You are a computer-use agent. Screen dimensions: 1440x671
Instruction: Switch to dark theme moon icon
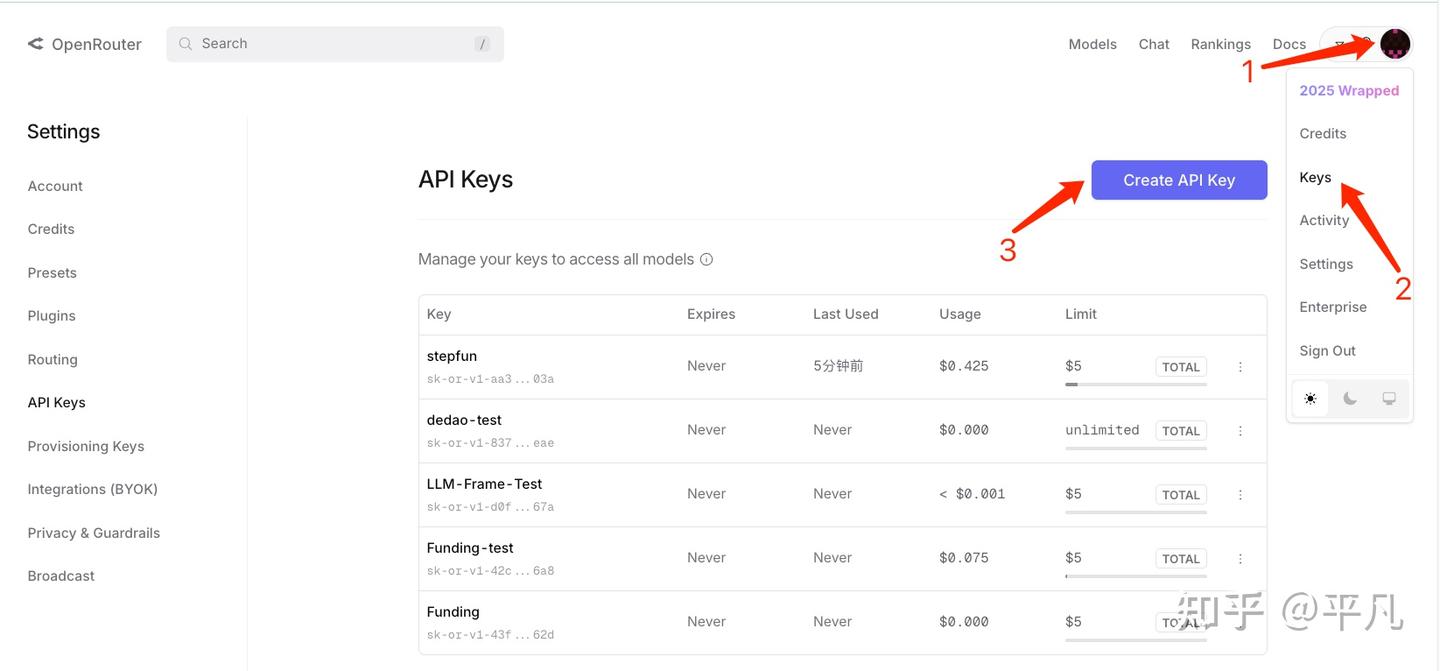coord(1350,398)
